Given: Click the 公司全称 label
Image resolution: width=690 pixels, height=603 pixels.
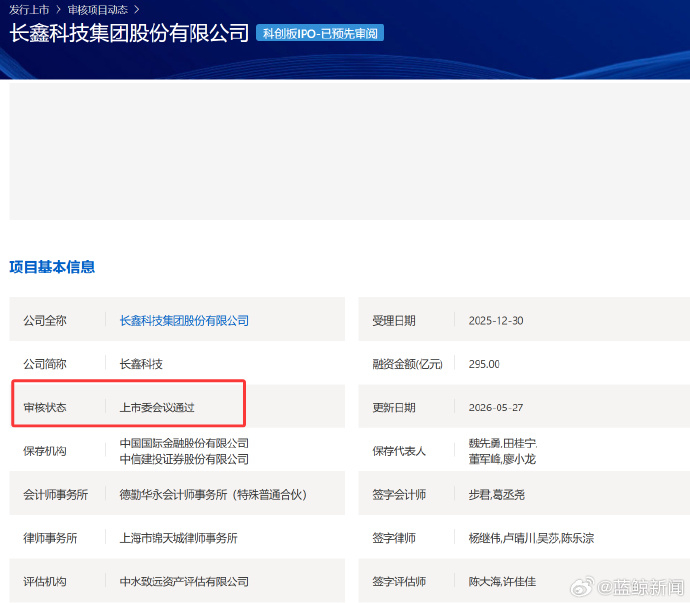Looking at the screenshot, I should point(45,320).
